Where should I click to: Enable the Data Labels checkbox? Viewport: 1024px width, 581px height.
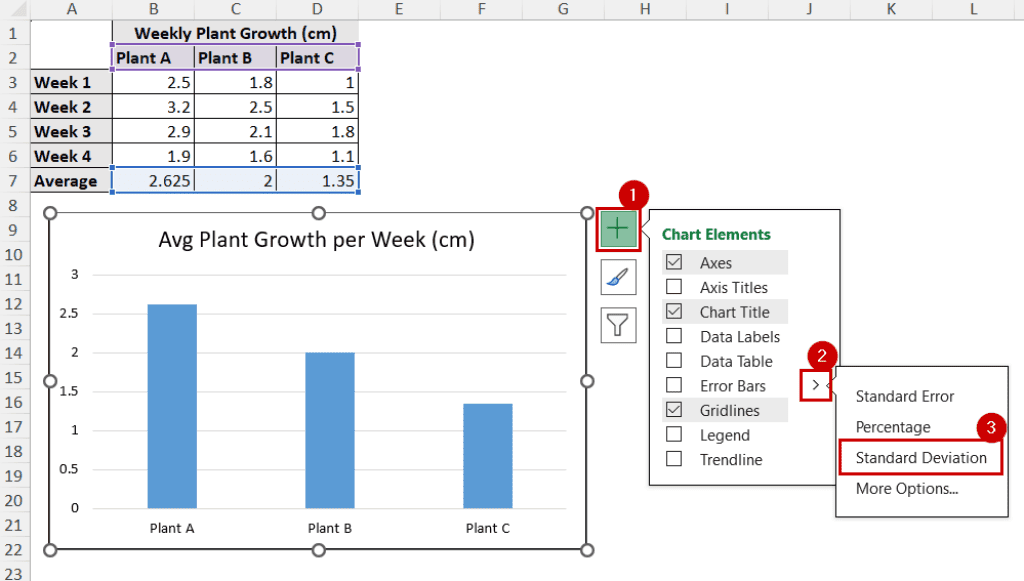pyautogui.click(x=672, y=336)
